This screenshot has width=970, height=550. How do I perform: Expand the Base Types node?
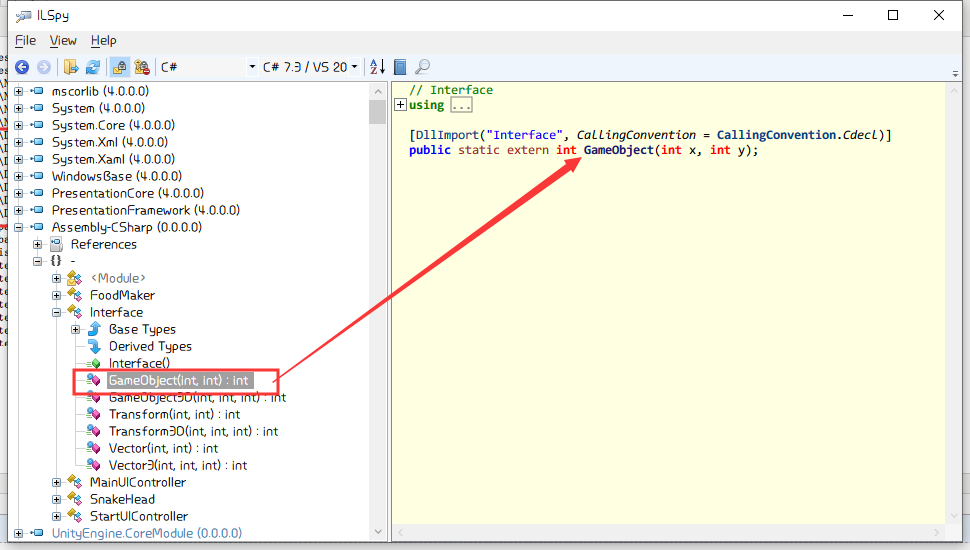coord(75,330)
